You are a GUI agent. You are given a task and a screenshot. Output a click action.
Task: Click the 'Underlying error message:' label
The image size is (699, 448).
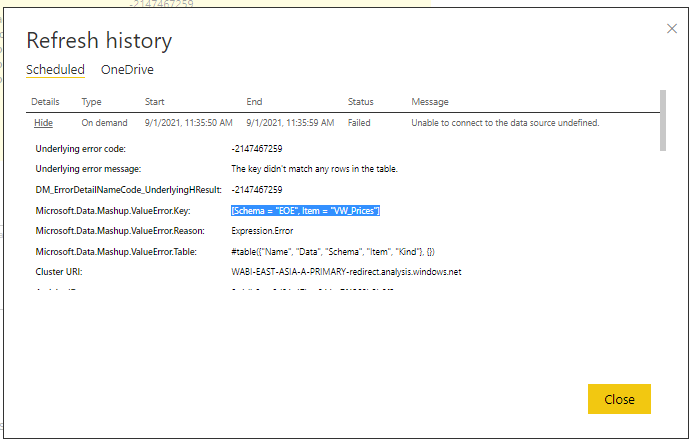pos(88,169)
